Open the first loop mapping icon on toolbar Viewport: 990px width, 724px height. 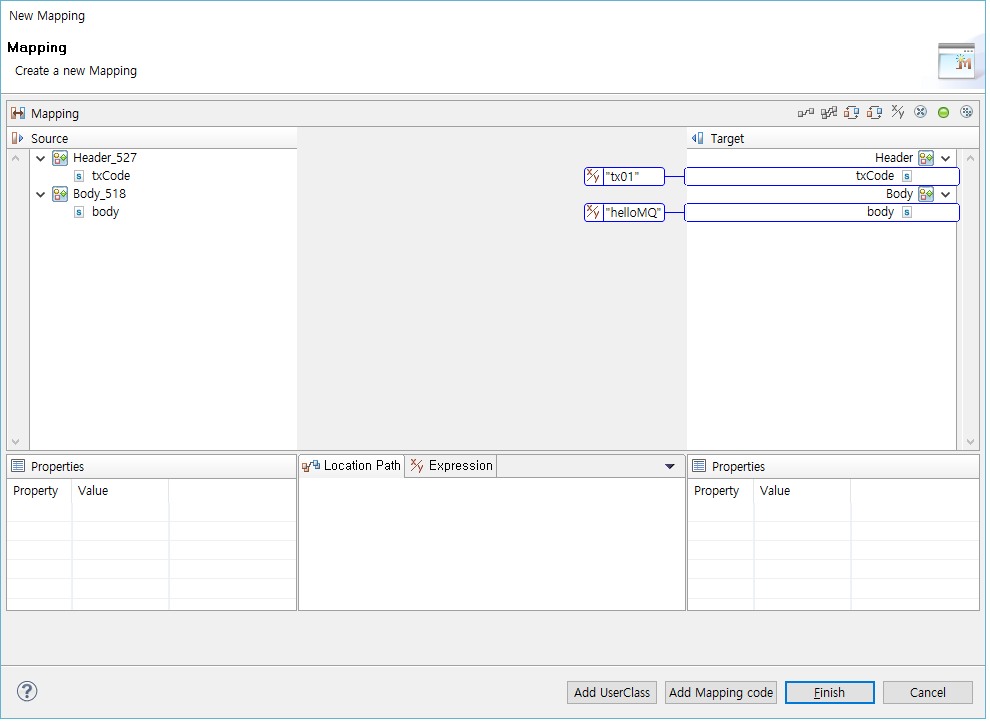coord(852,112)
